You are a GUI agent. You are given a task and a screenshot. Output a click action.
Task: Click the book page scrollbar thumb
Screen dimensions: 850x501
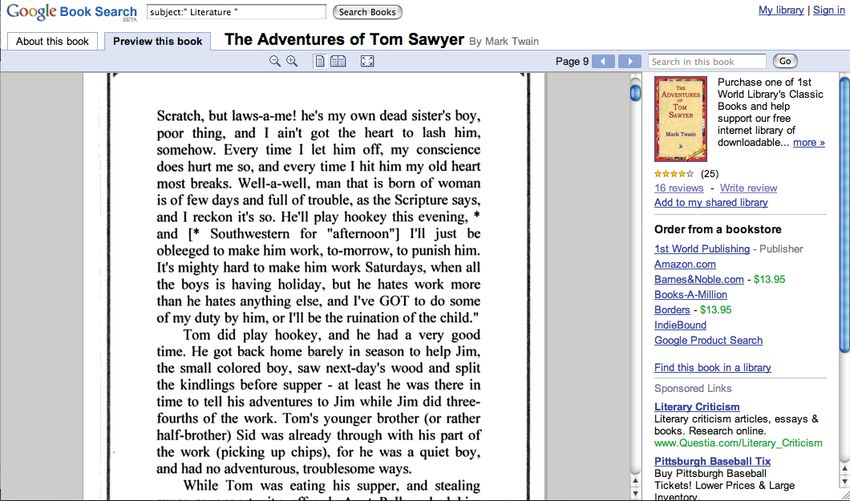[x=635, y=92]
